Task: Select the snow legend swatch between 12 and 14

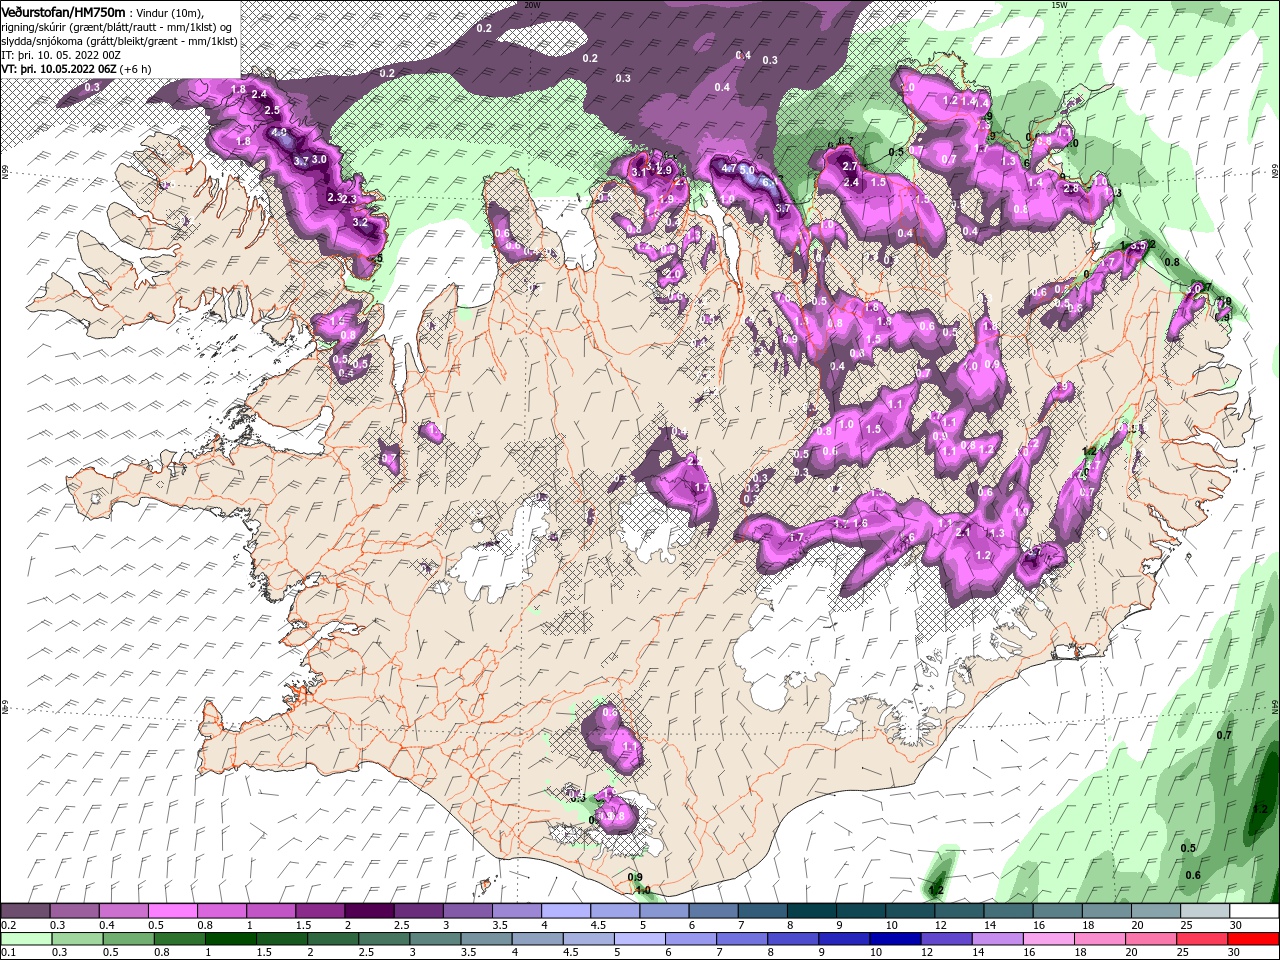Action: [x=960, y=911]
